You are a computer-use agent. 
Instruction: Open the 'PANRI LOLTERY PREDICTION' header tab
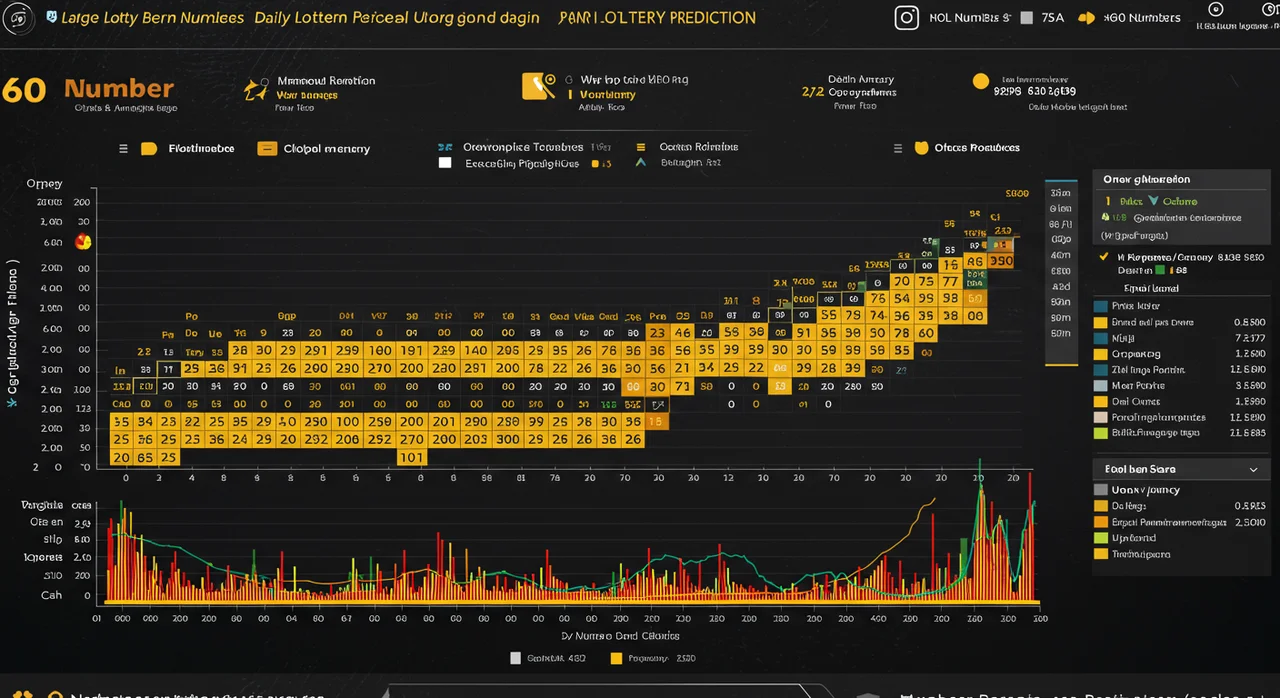point(658,17)
